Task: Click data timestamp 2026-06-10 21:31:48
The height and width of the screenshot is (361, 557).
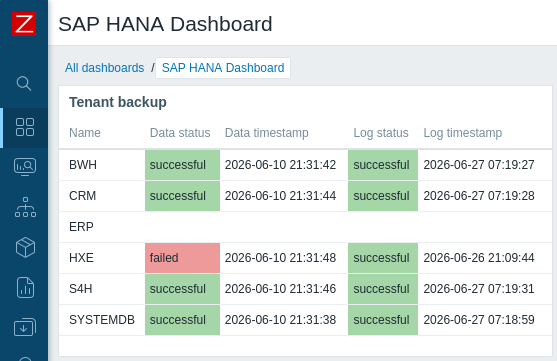Action: point(280,258)
